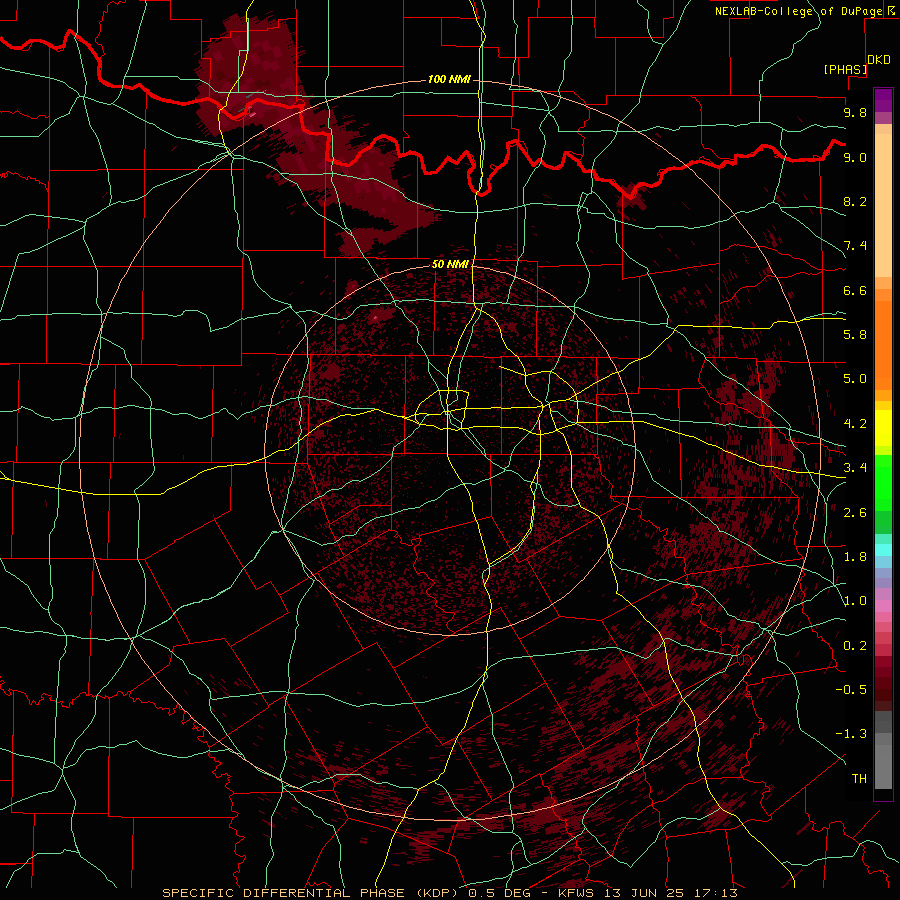This screenshot has width=900, height=900.
Task: Select the 50 NMI range ring label
Action: click(x=450, y=264)
